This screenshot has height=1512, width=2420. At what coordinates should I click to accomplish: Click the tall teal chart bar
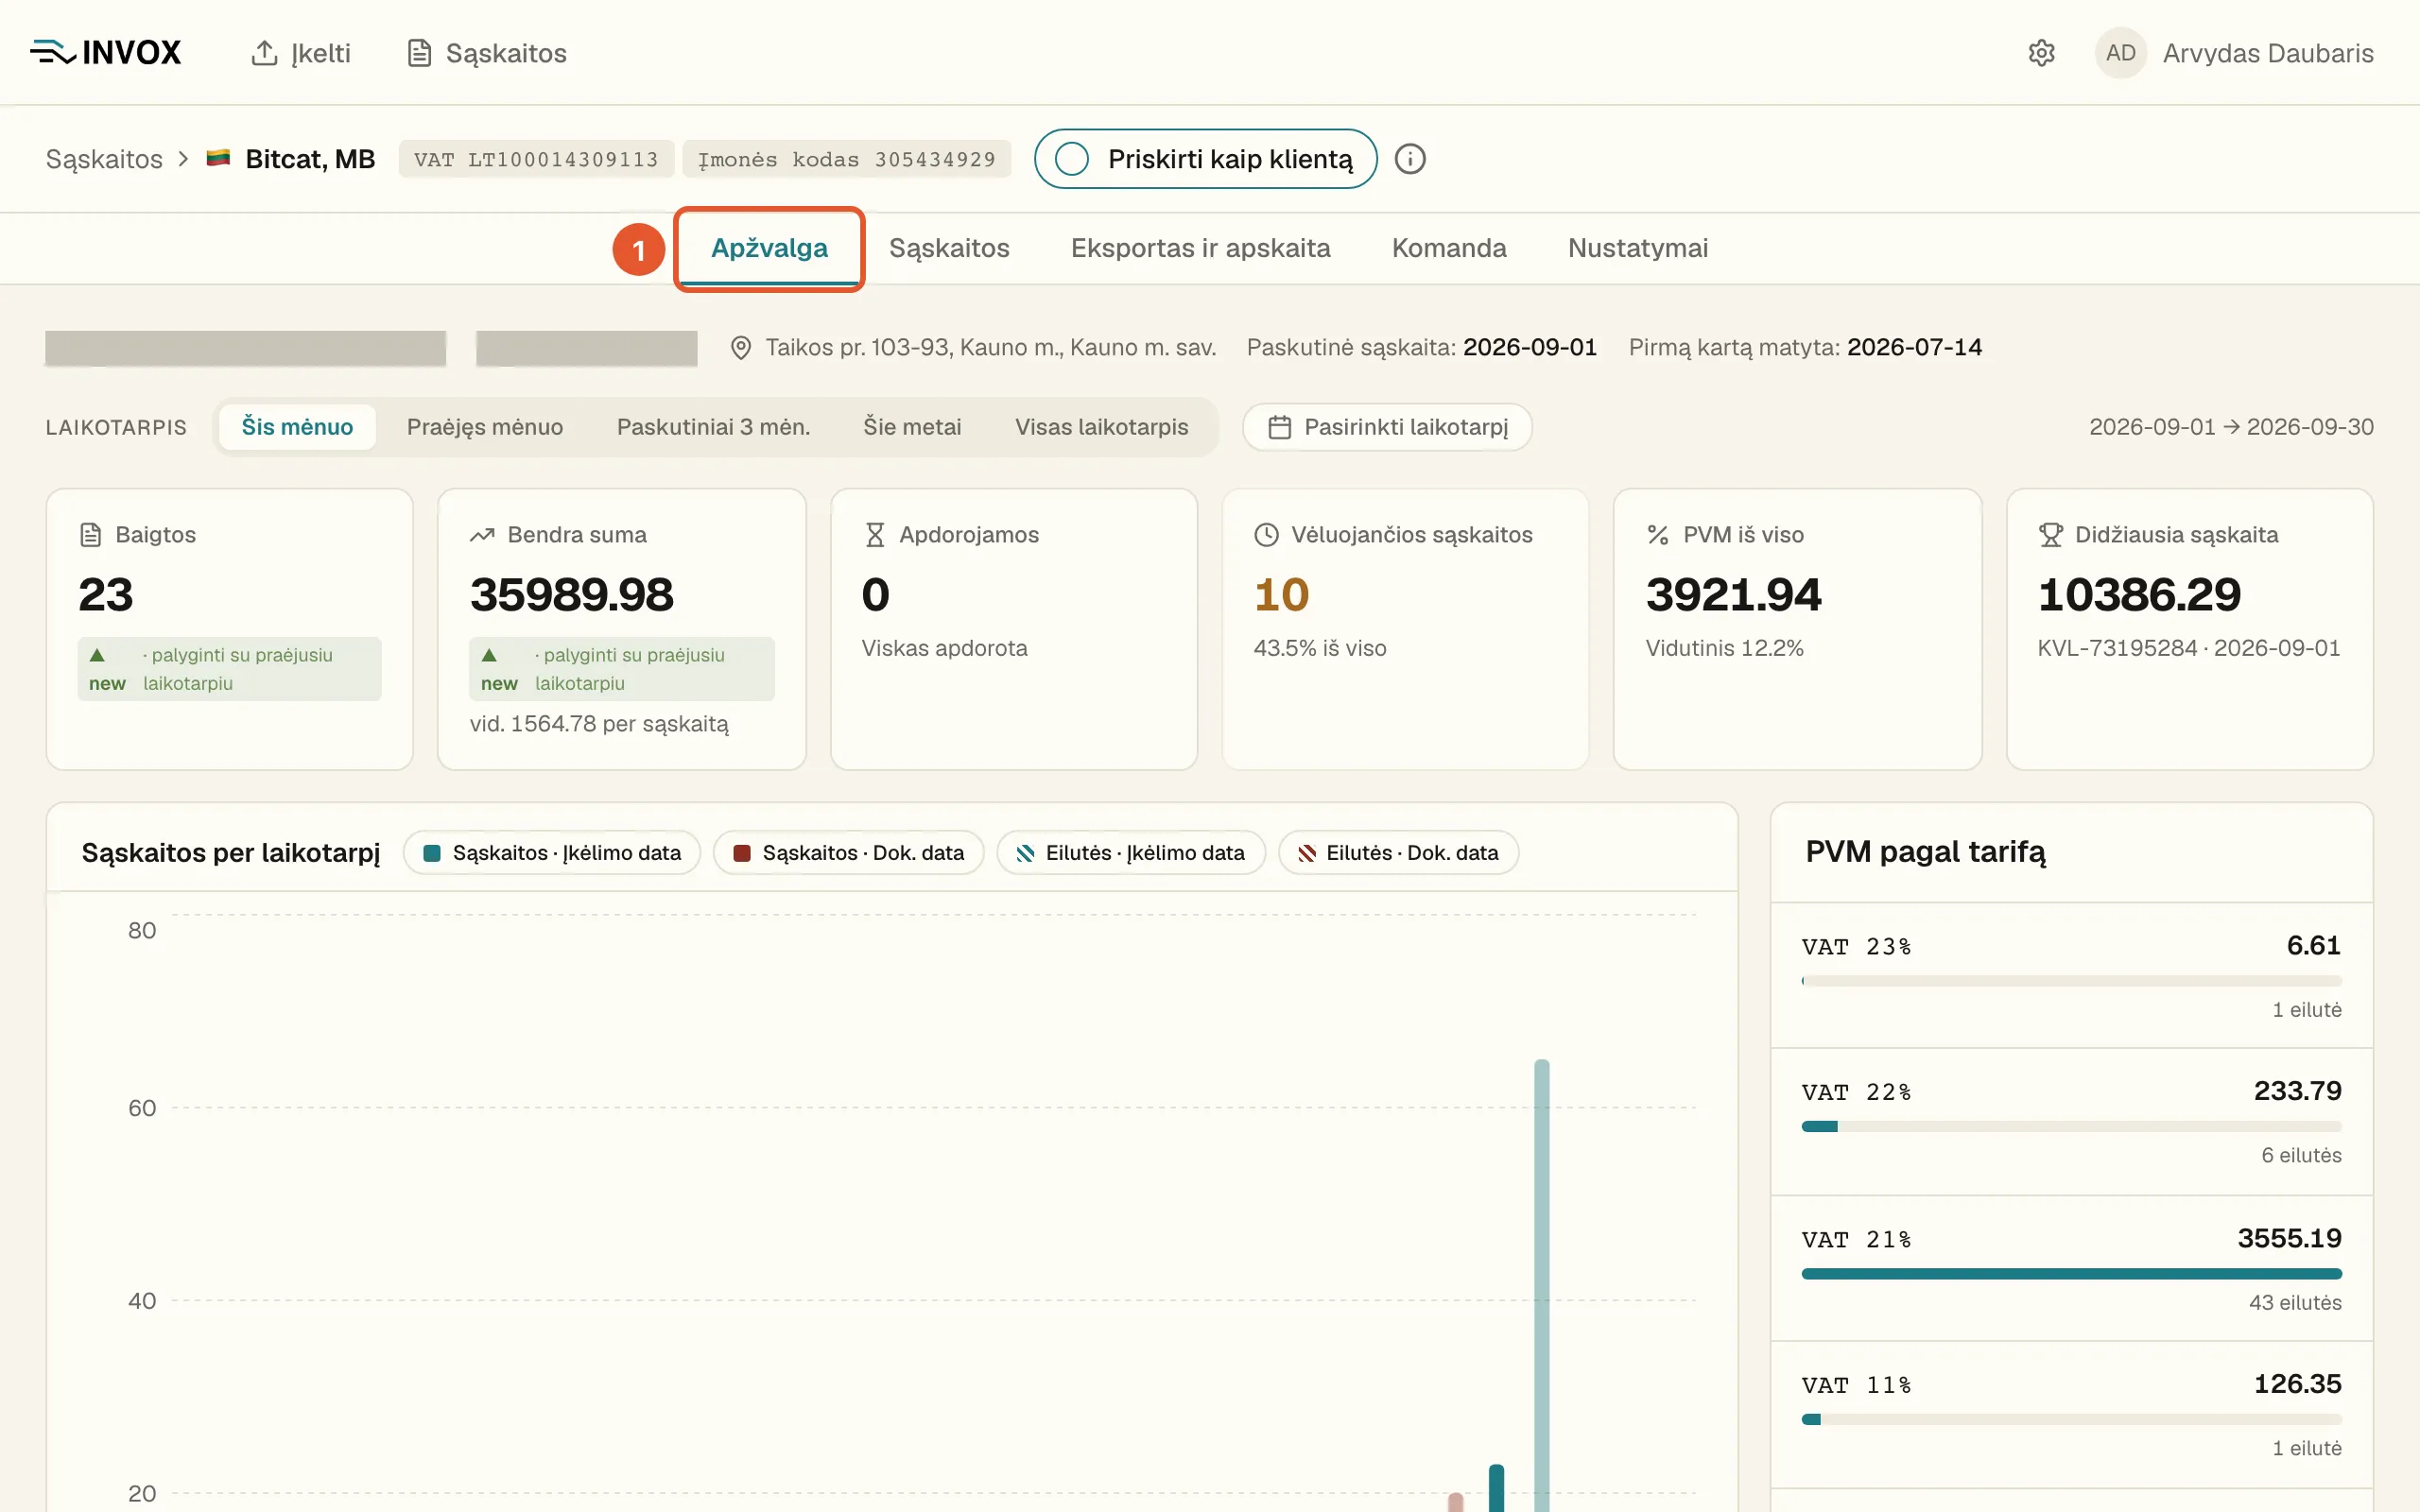click(1541, 1285)
